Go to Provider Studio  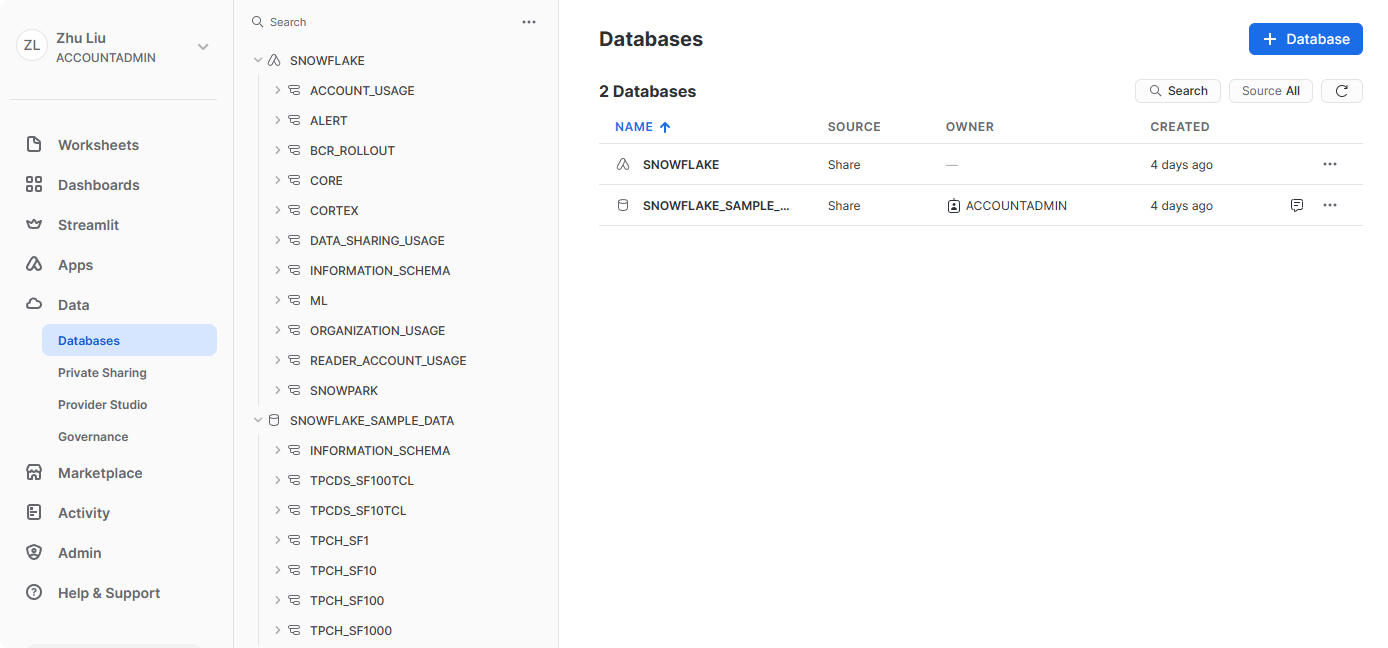[x=102, y=405]
